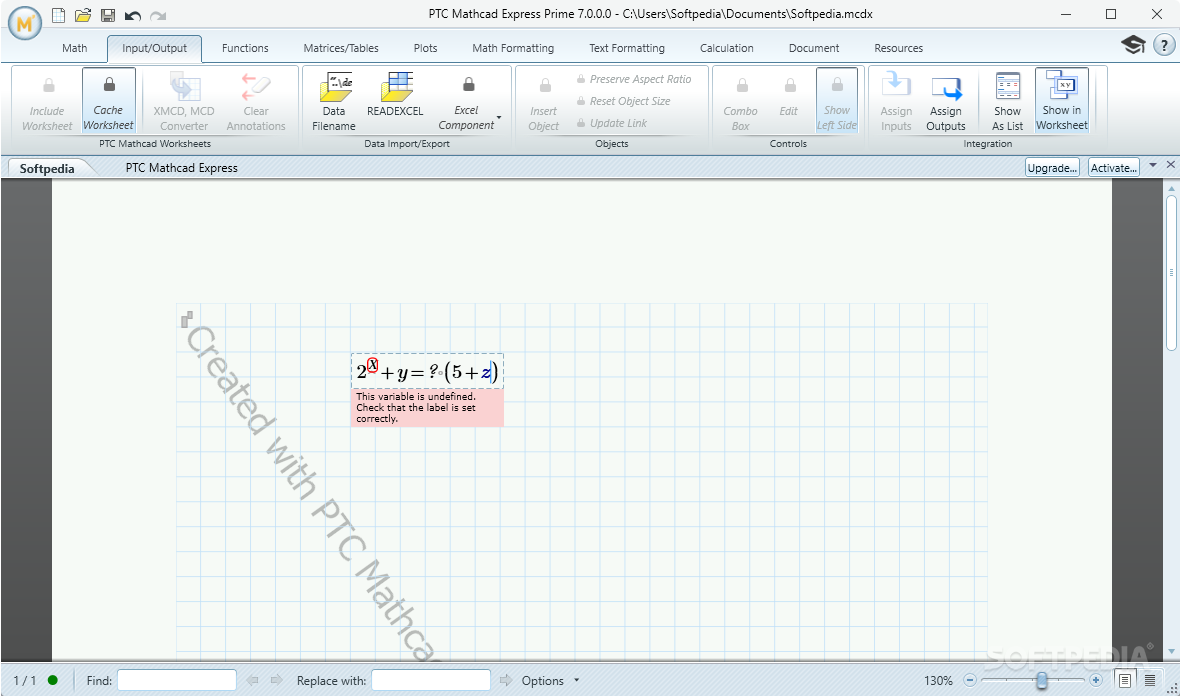Viewport: 1181px width, 697px height.
Task: Click the calculation status green indicator
Action: (53, 680)
